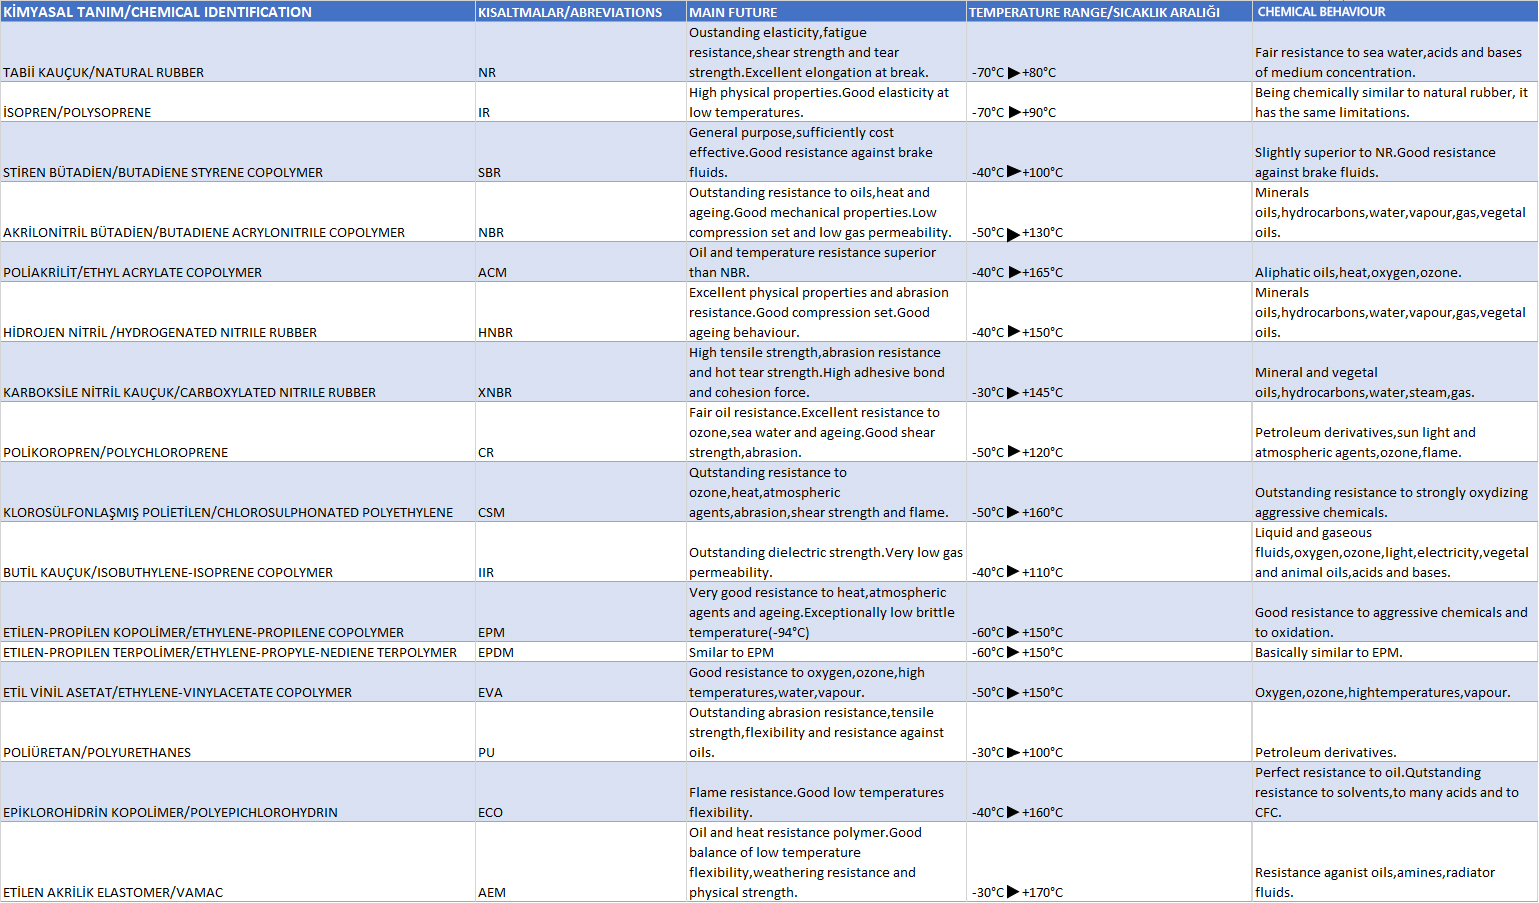Screen dimensions: 1539x903
Task: Select ETİLEN AKRİLİK ELASTOMER/VAMAC cell
Action: pyautogui.click(x=238, y=862)
